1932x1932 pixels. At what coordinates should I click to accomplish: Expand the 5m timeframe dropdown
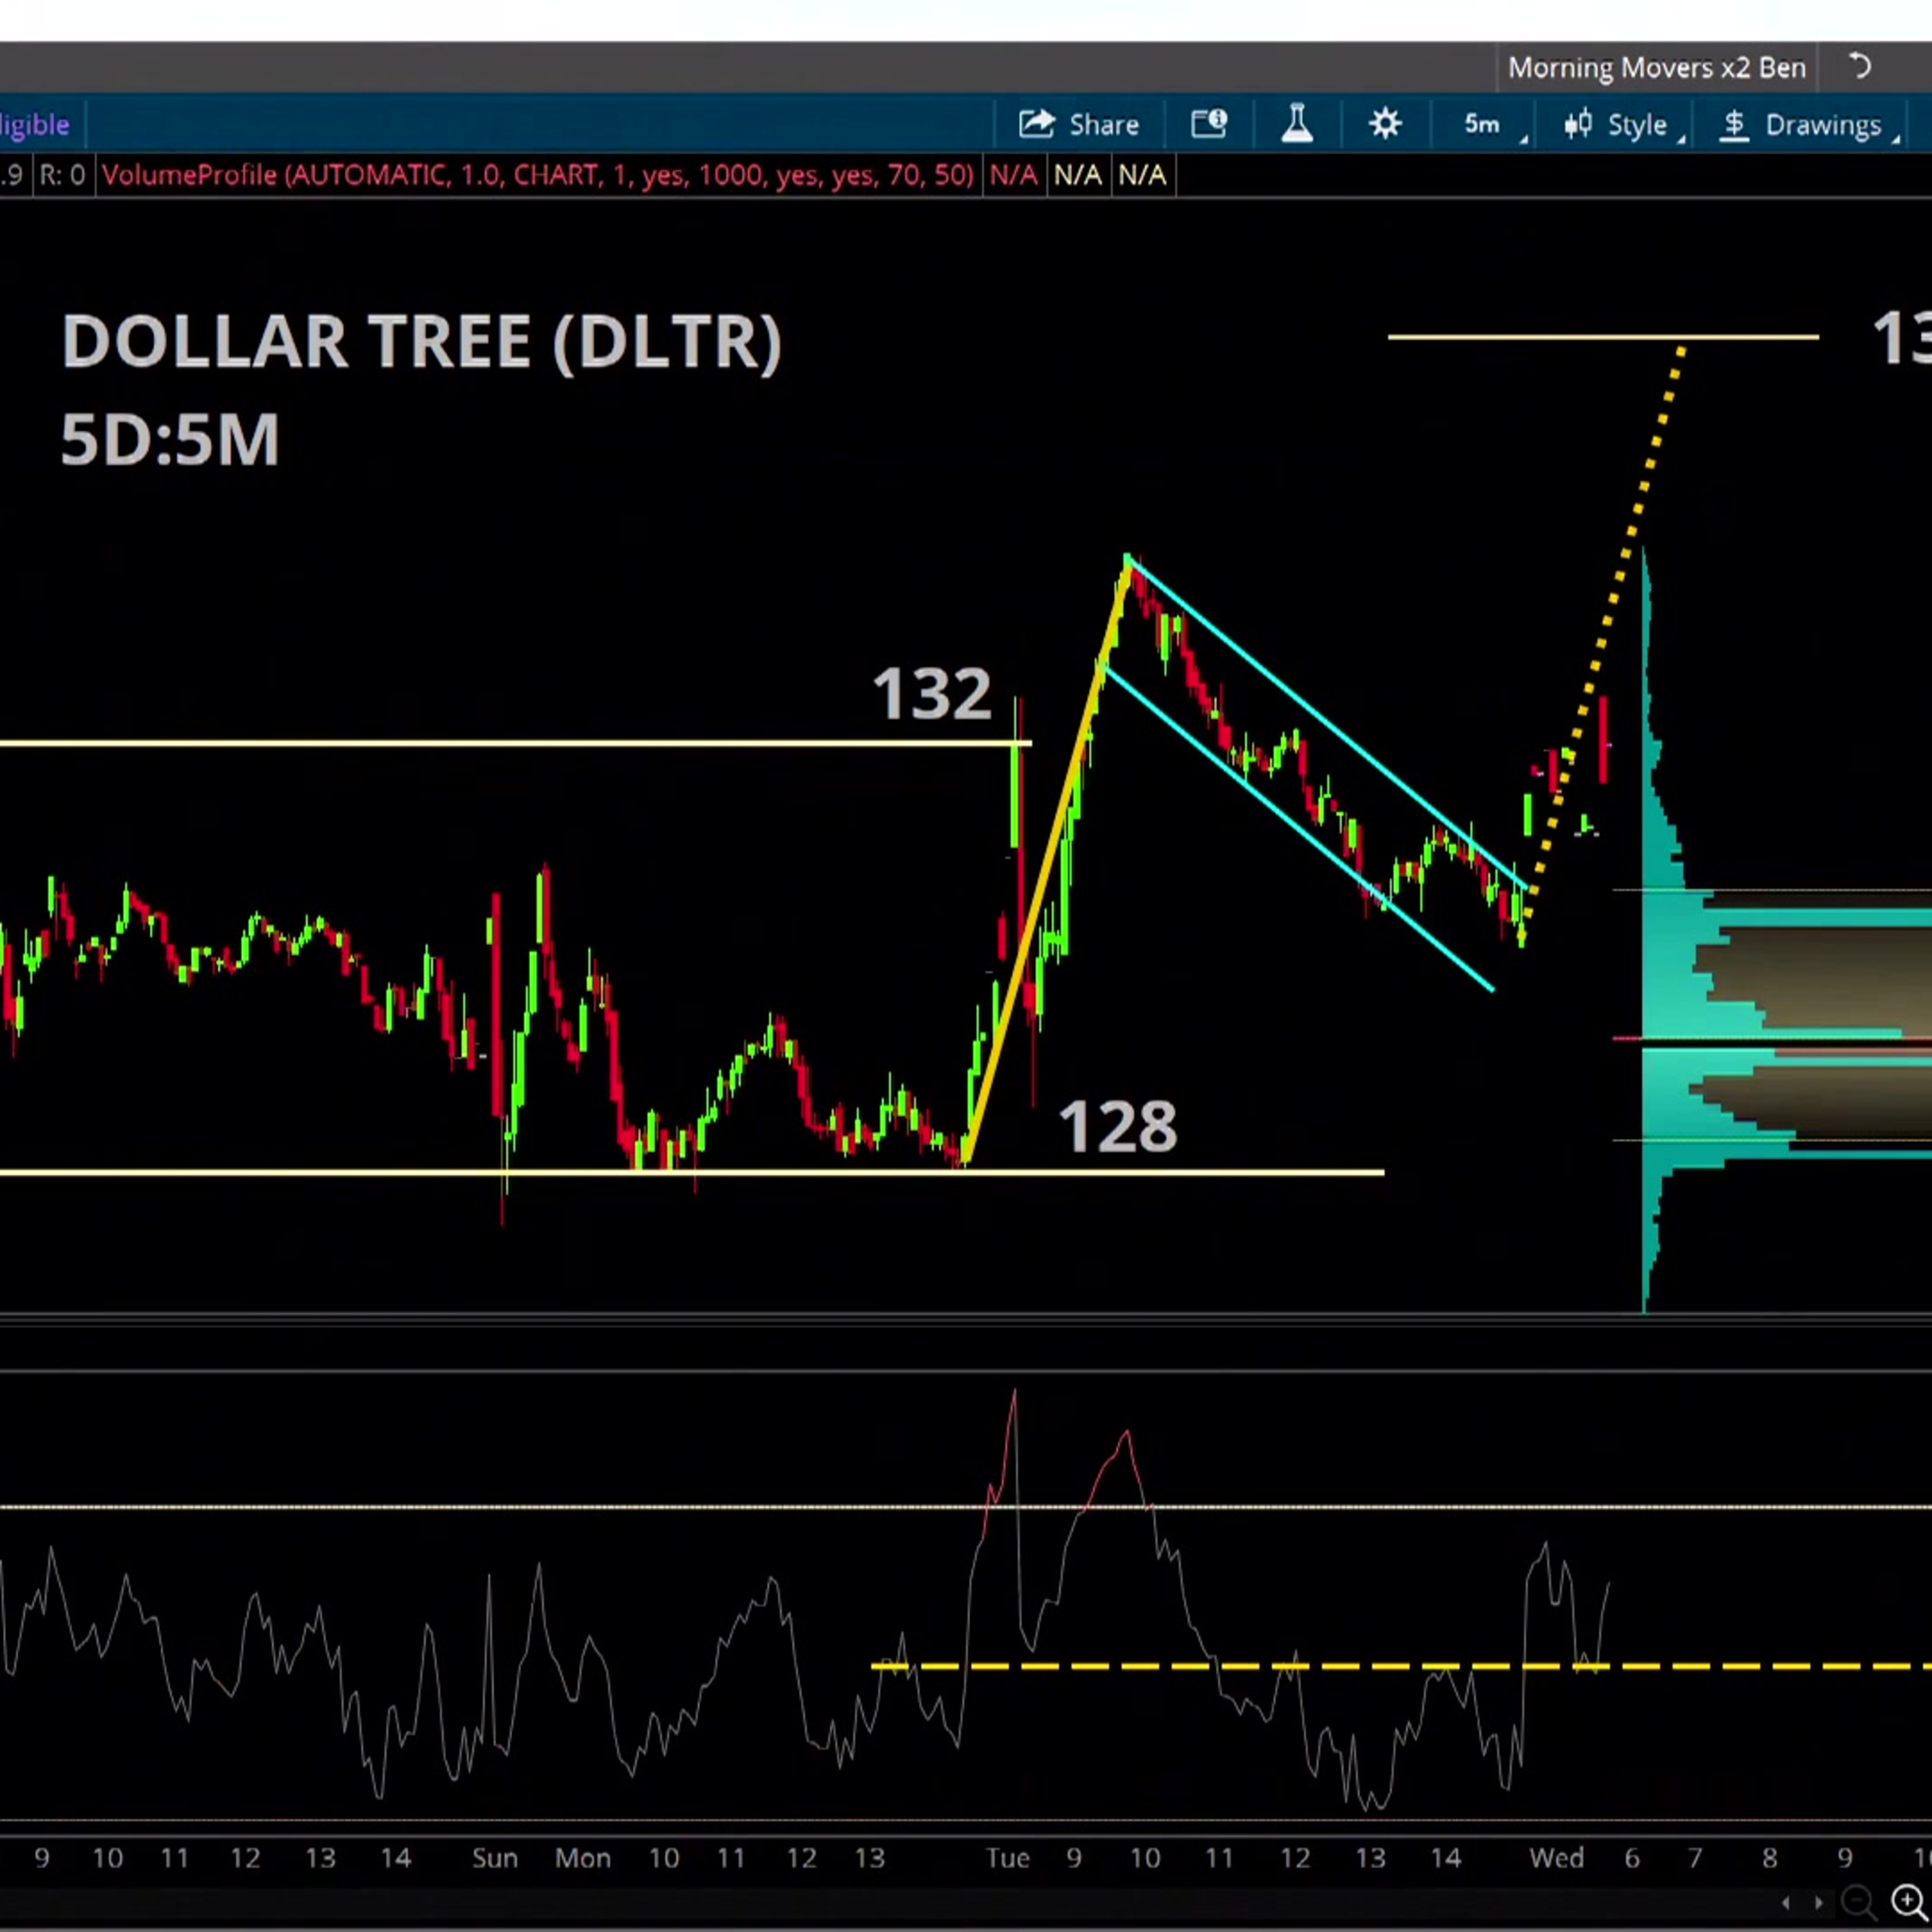click(x=1495, y=125)
